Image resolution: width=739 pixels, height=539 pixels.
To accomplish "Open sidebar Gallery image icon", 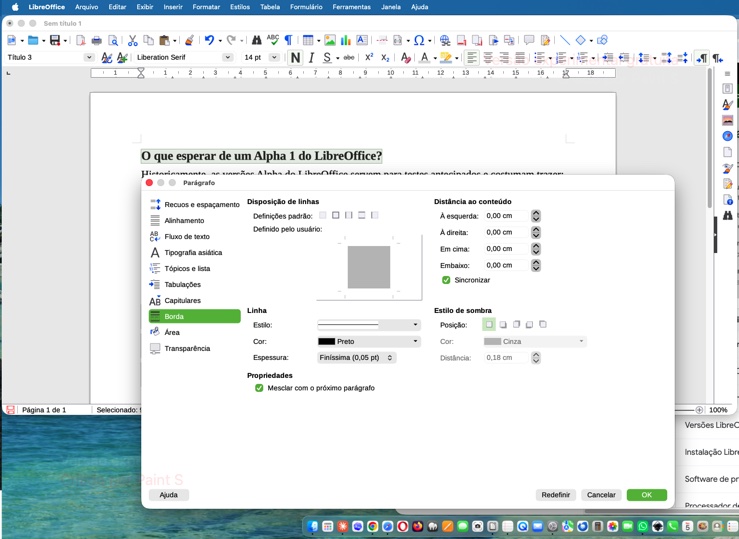I will coord(727,120).
